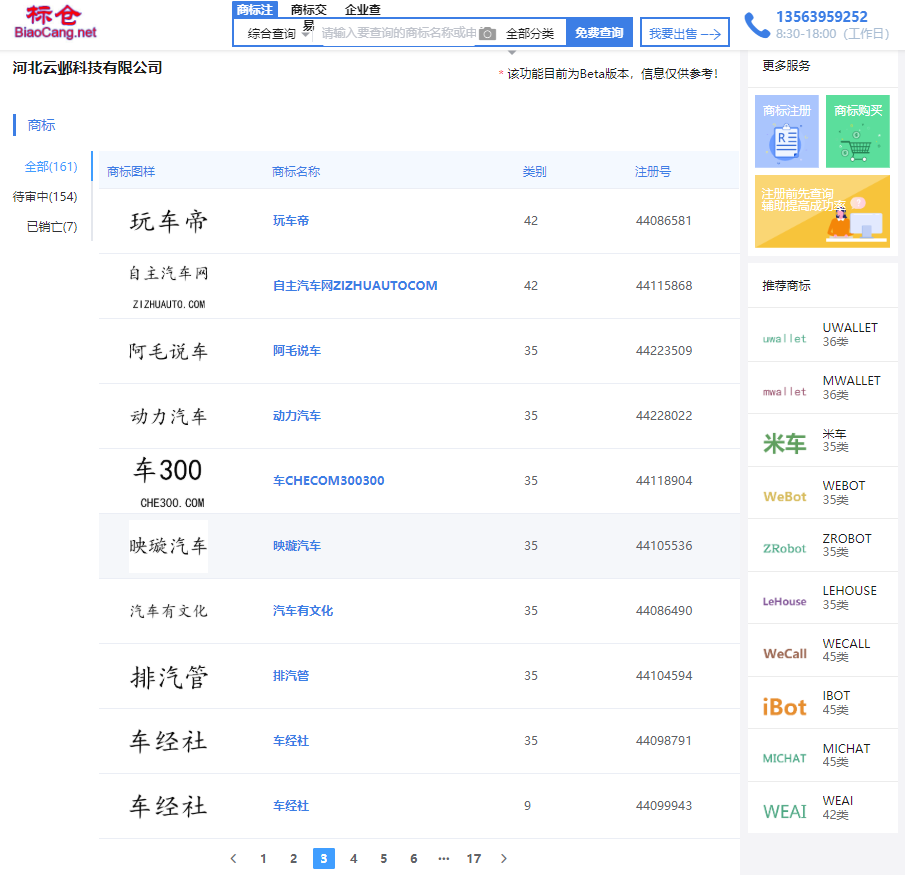Viewport: 905px width, 875px height.
Task: Open the 映璇汽车 trademark link
Action: pos(297,546)
